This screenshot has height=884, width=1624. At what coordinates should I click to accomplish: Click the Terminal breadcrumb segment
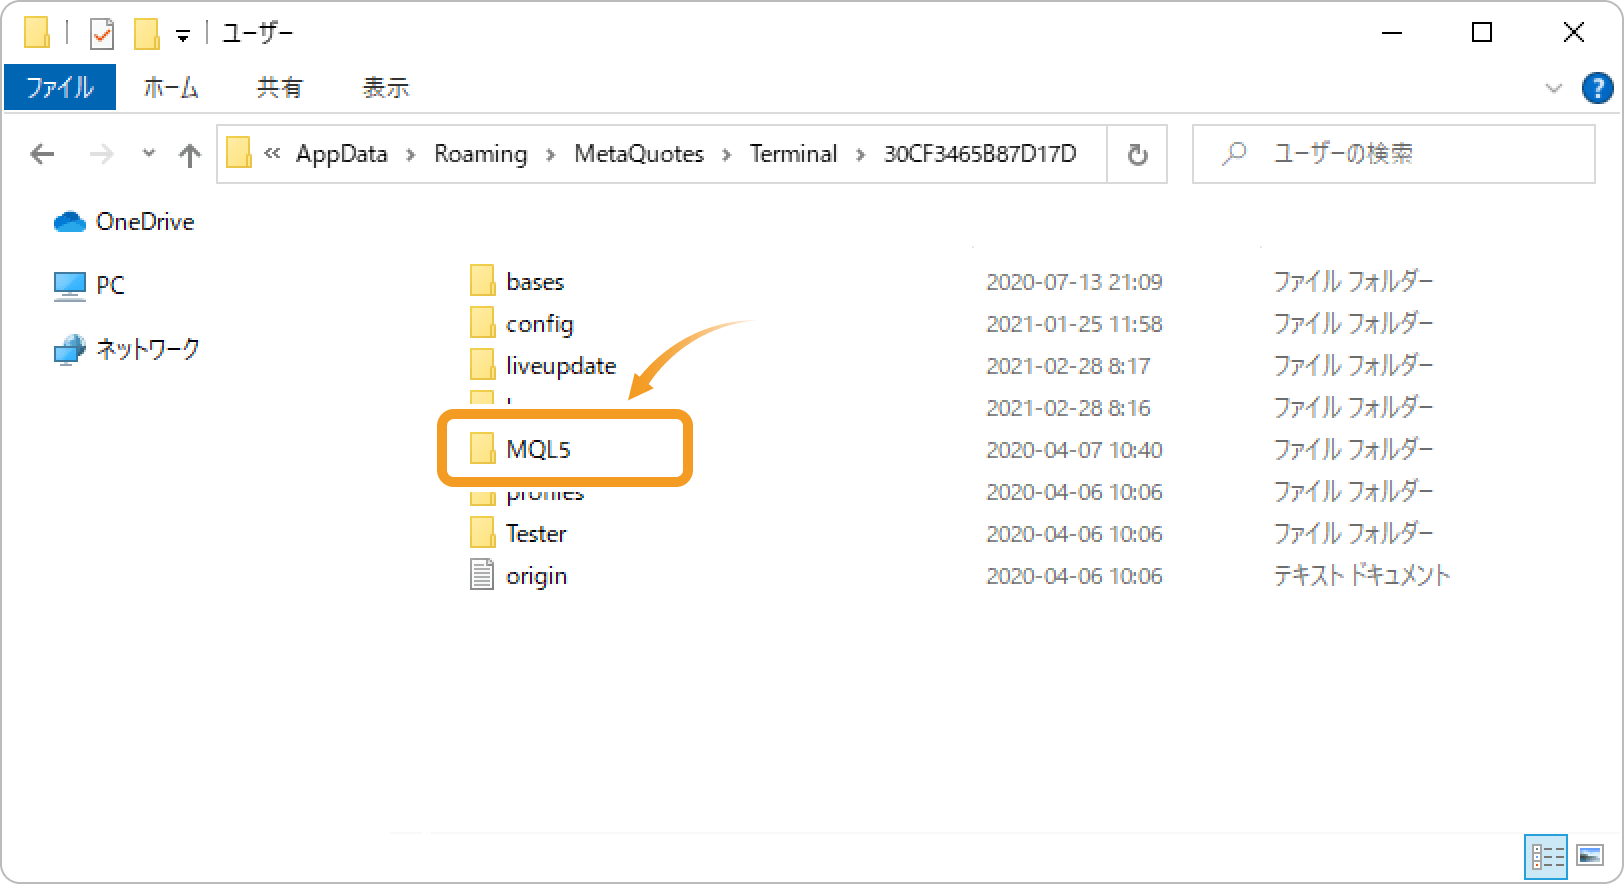[x=793, y=154]
